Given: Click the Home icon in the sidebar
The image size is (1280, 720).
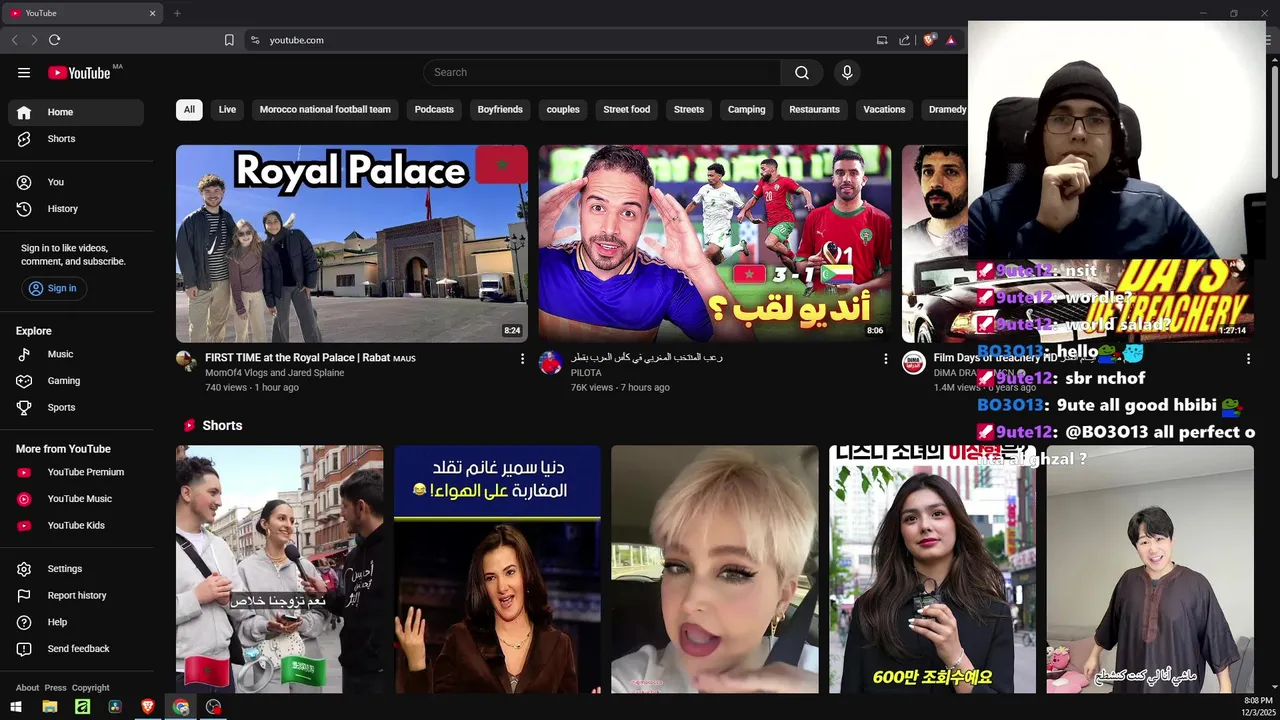Looking at the screenshot, I should 24,112.
